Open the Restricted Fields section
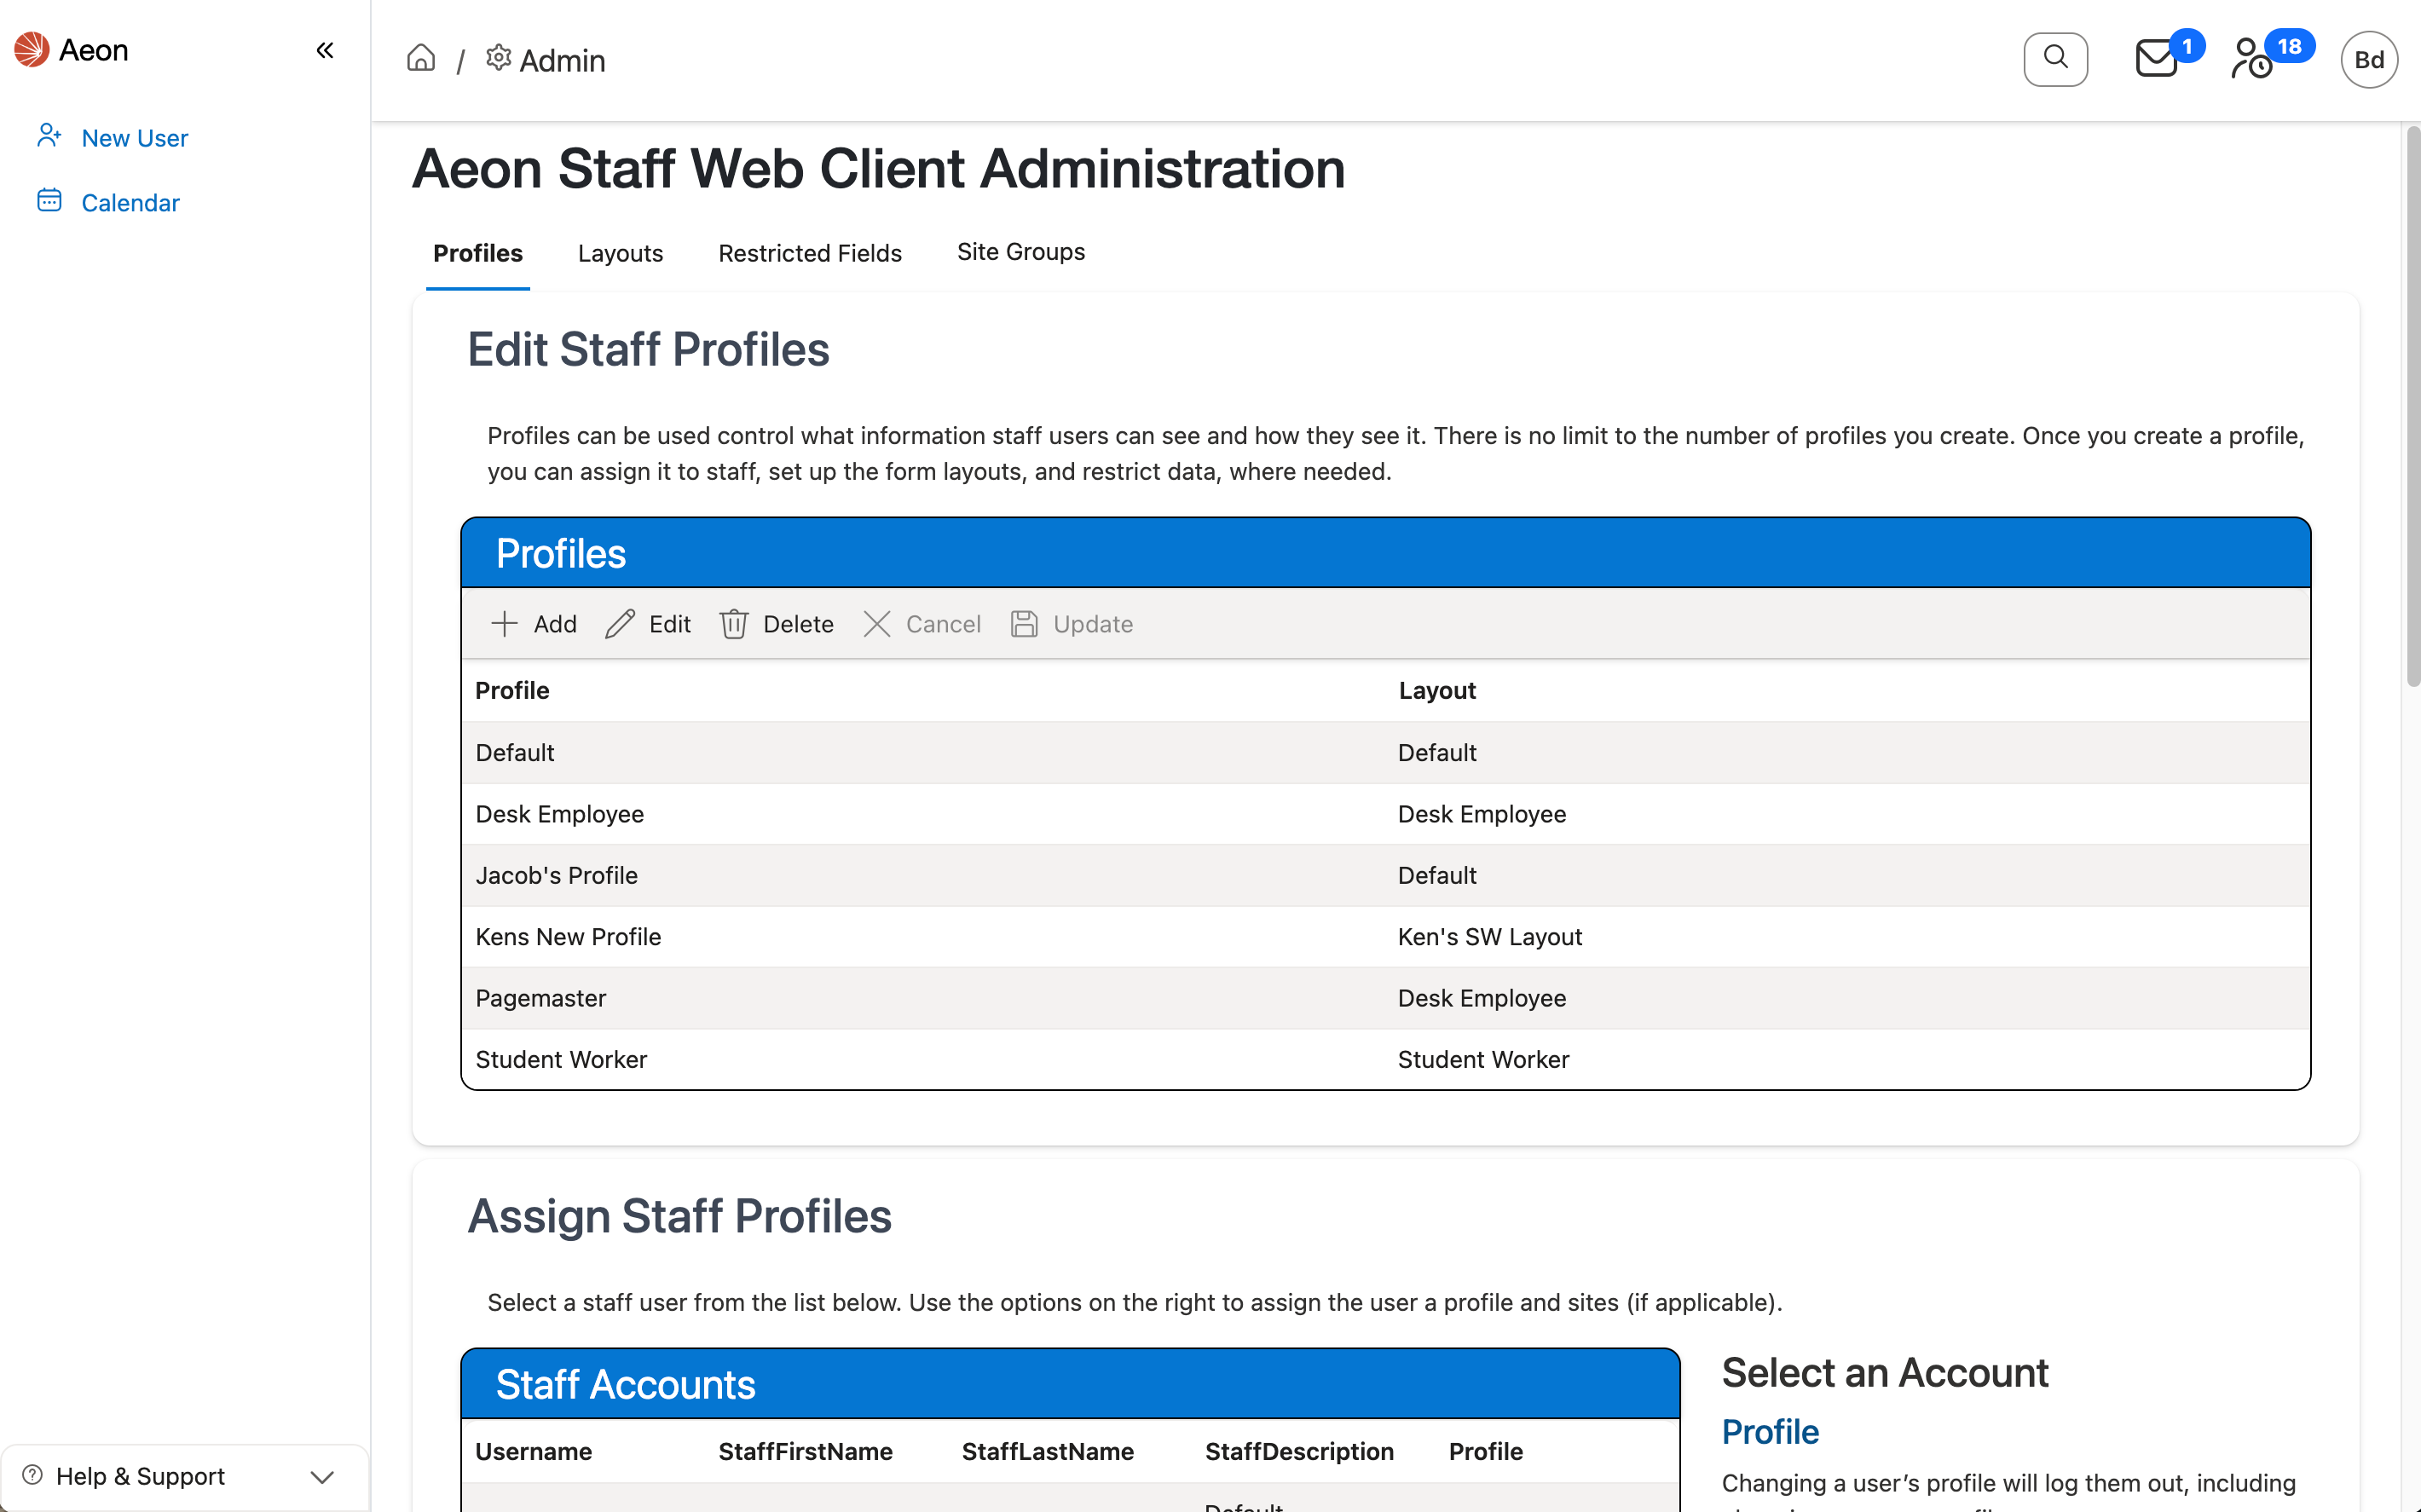The image size is (2421, 1512). coord(809,253)
